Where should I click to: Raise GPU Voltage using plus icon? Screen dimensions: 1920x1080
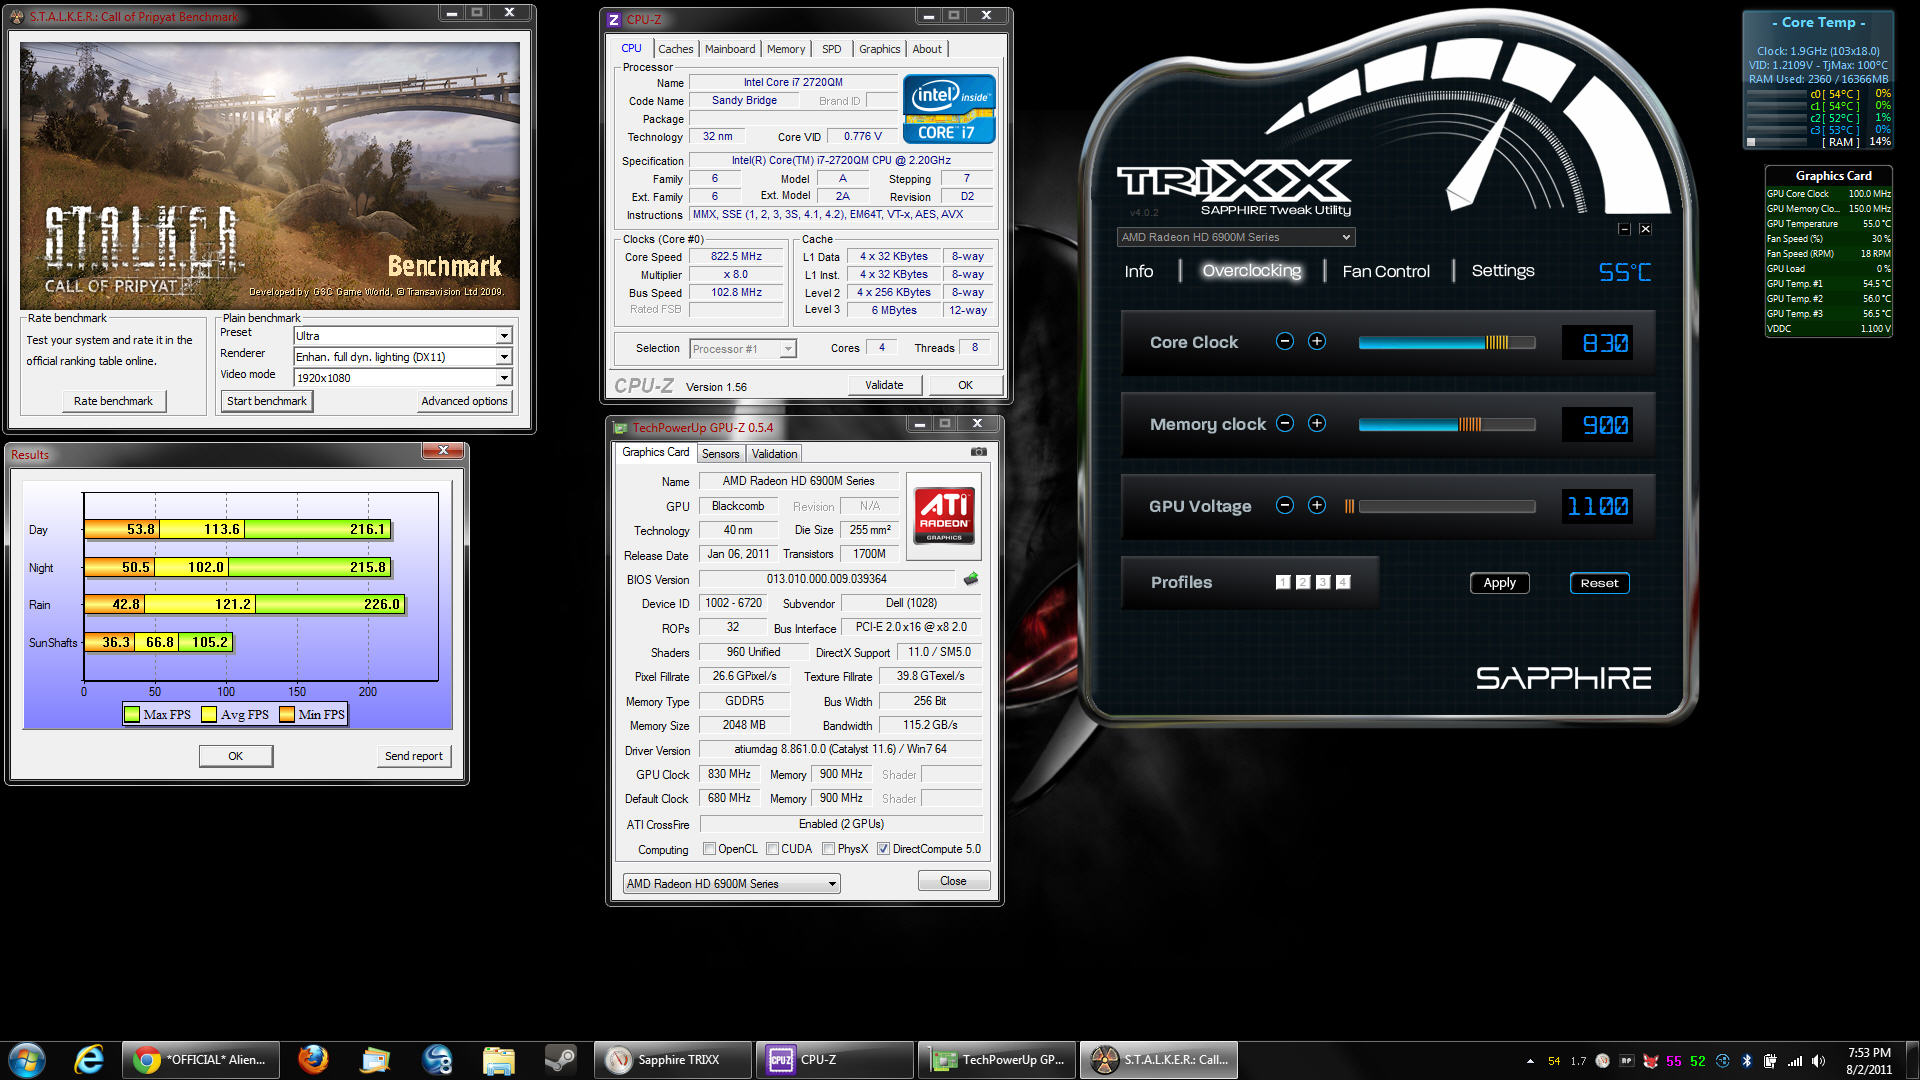tap(1317, 506)
